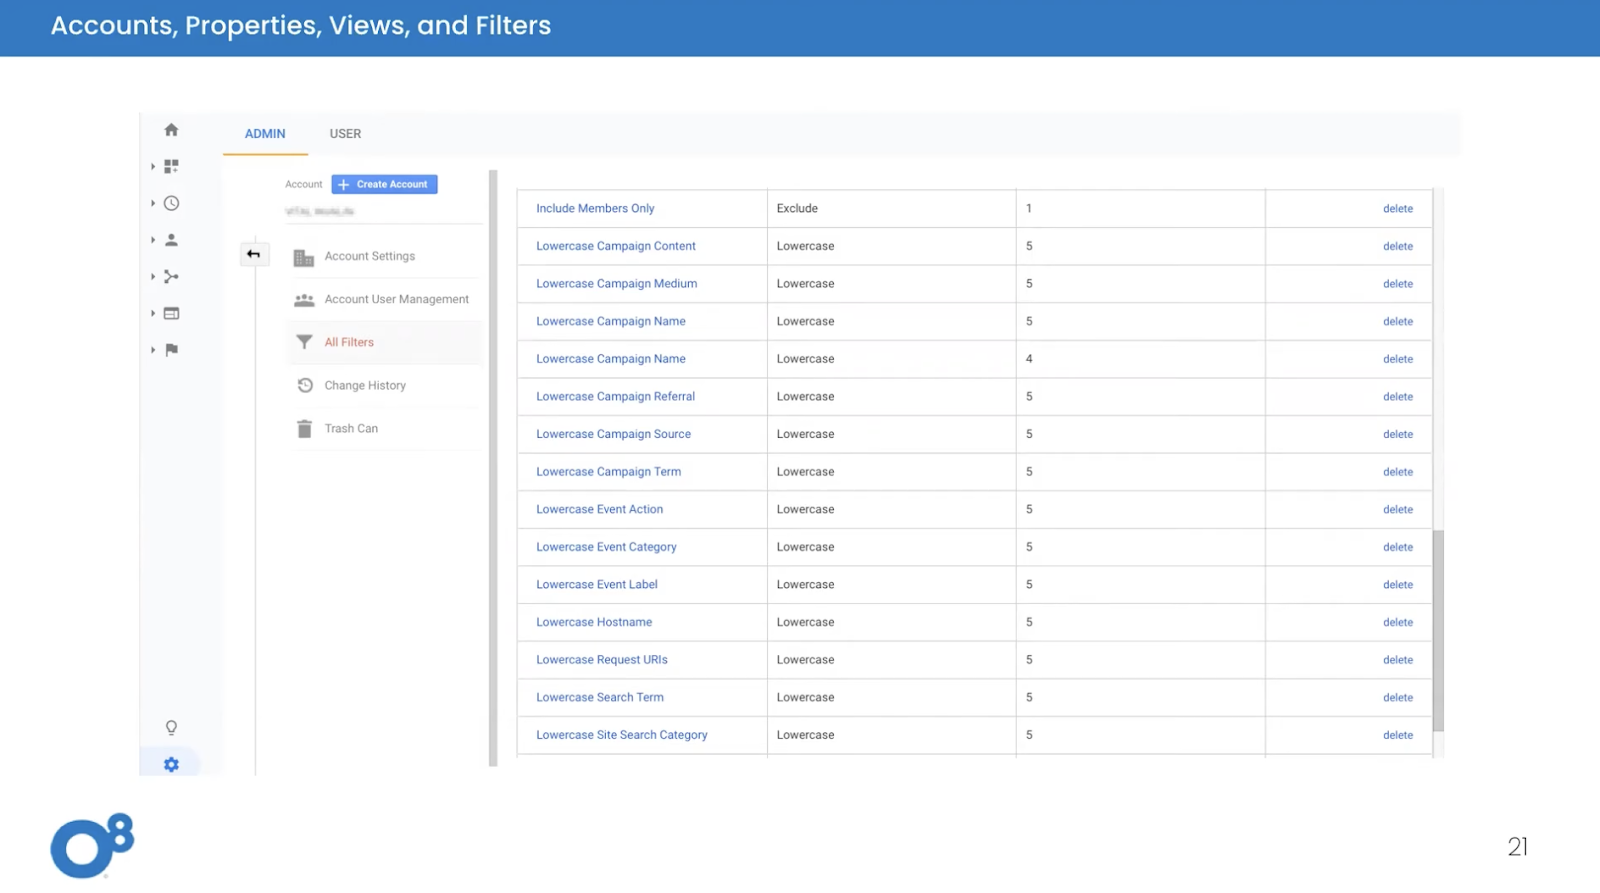Open the Conversions flag icon

pos(171,350)
